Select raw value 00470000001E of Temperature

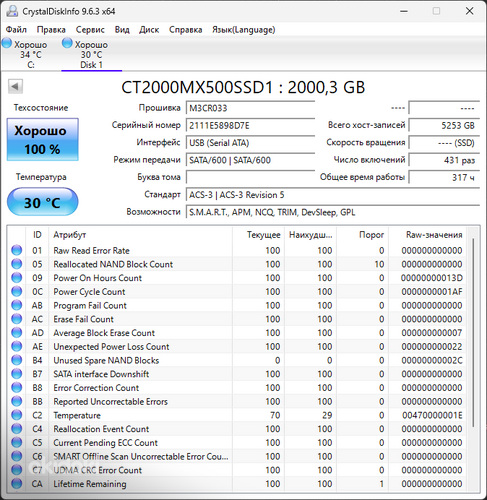coord(431,415)
